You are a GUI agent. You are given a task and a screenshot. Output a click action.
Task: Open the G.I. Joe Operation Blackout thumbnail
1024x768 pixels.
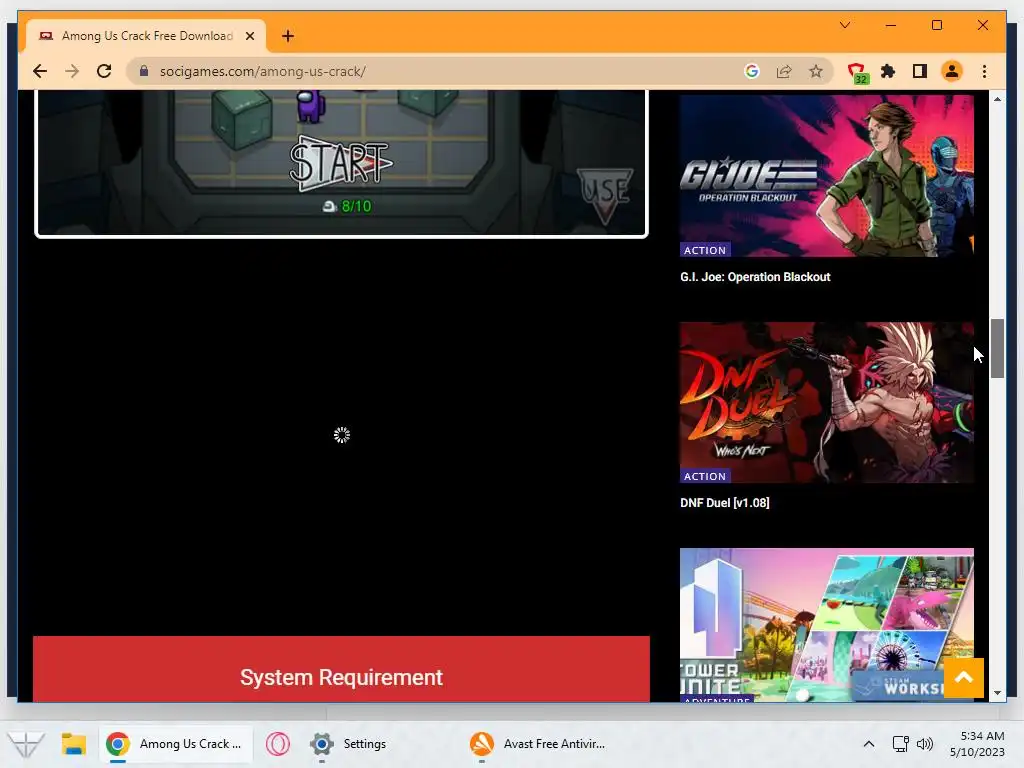click(826, 176)
